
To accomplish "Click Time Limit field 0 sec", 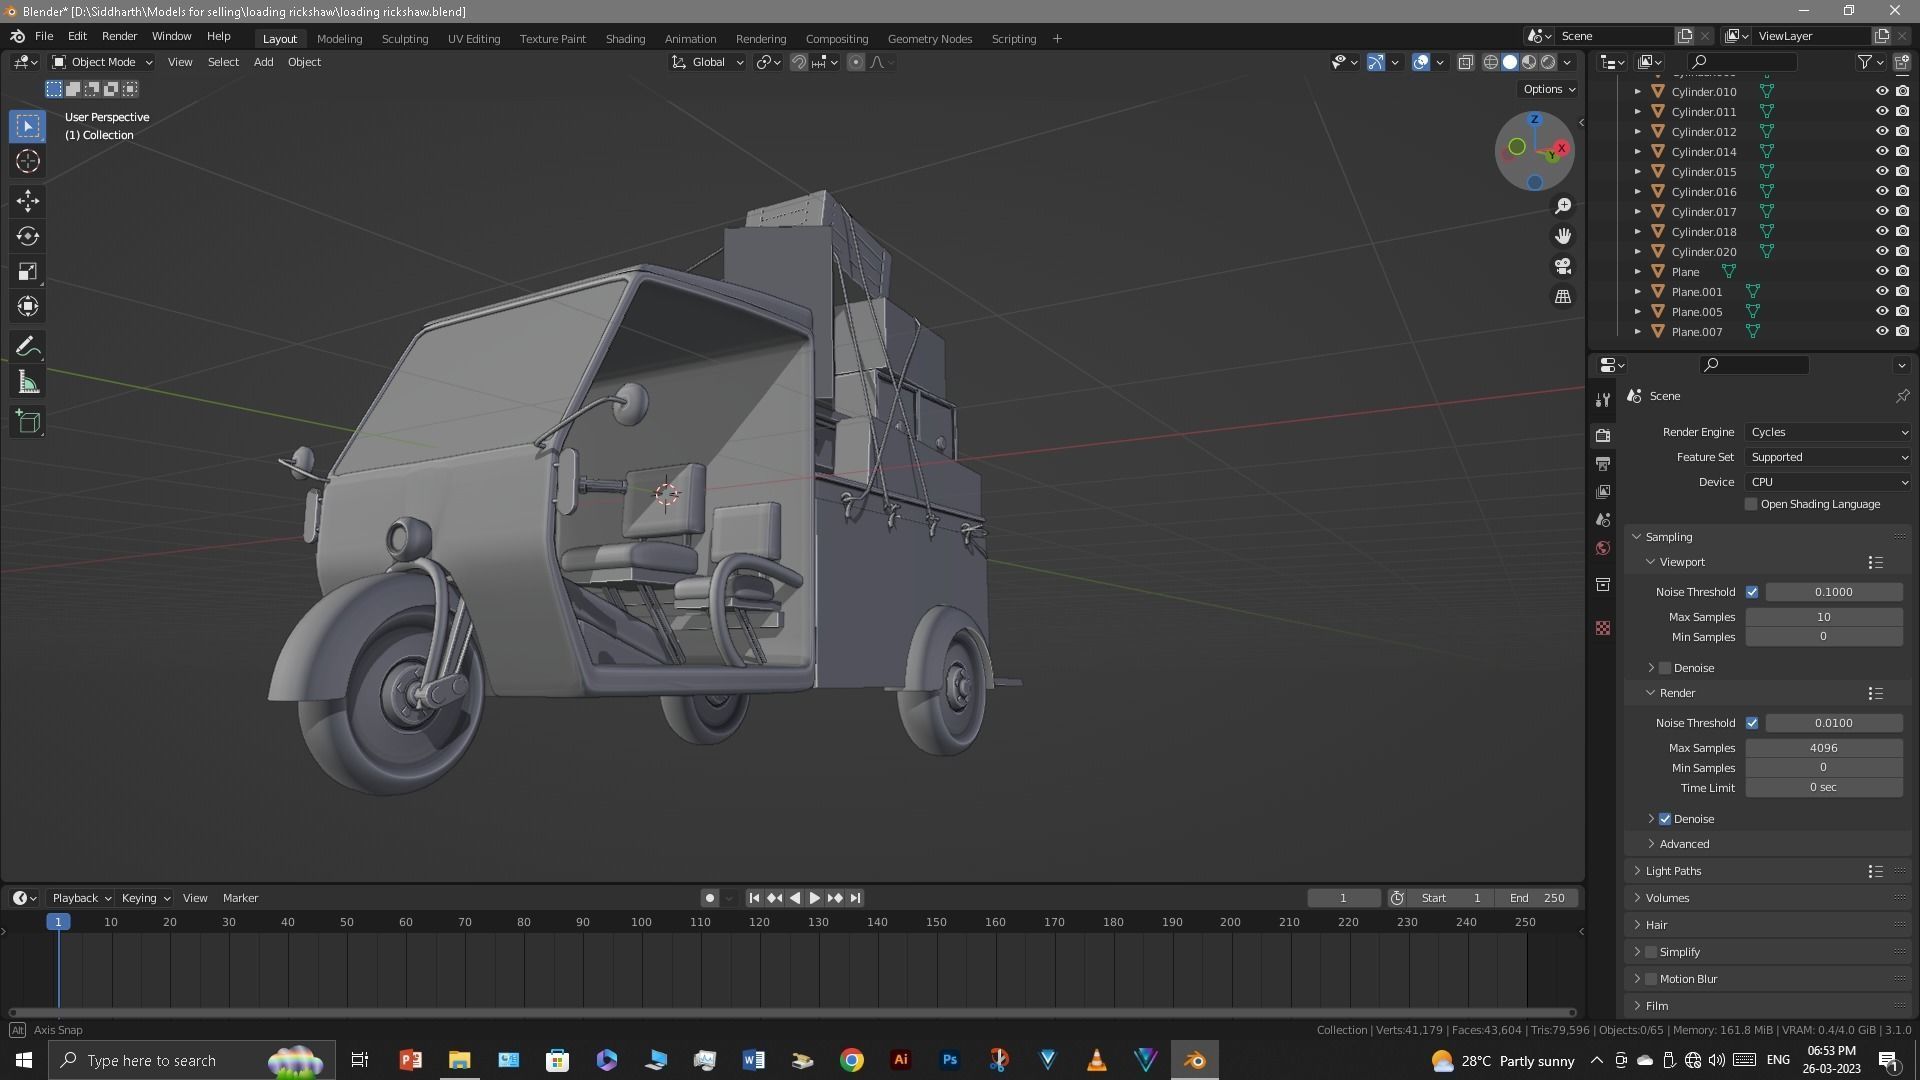I will click(1823, 788).
